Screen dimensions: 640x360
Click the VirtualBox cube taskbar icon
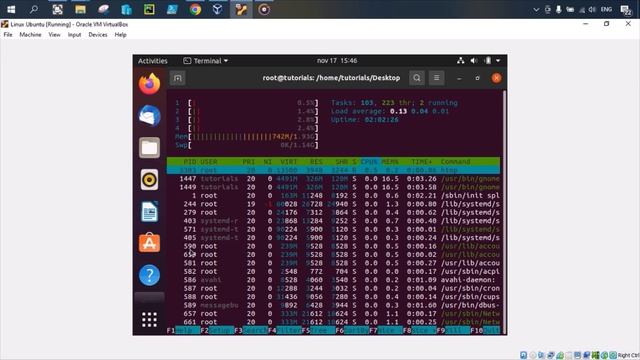[218, 9]
